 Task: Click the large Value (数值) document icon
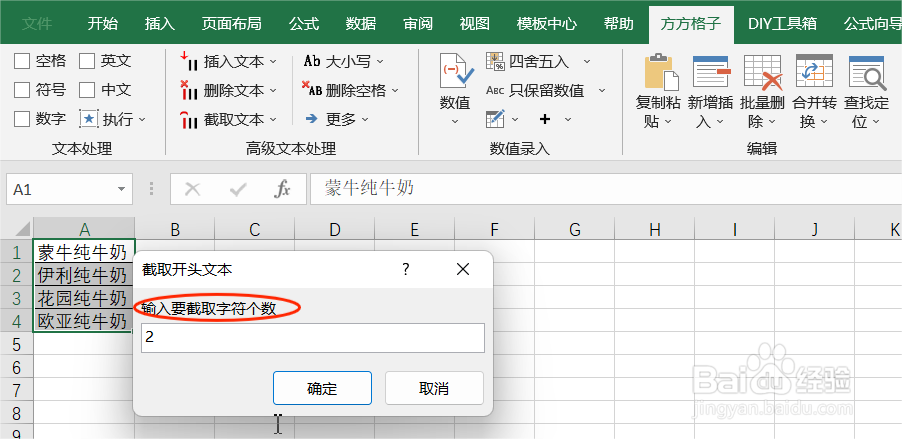[456, 71]
